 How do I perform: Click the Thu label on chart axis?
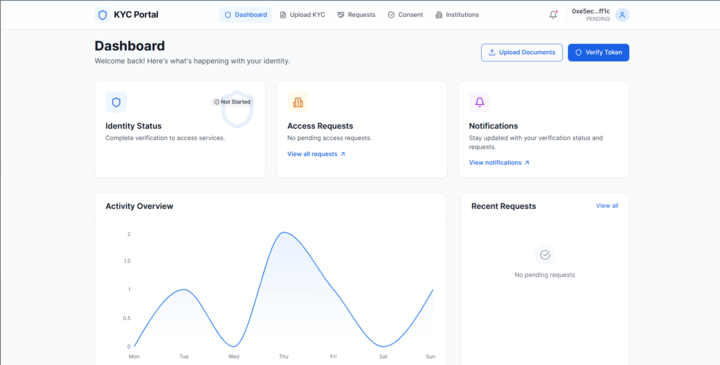tap(284, 356)
